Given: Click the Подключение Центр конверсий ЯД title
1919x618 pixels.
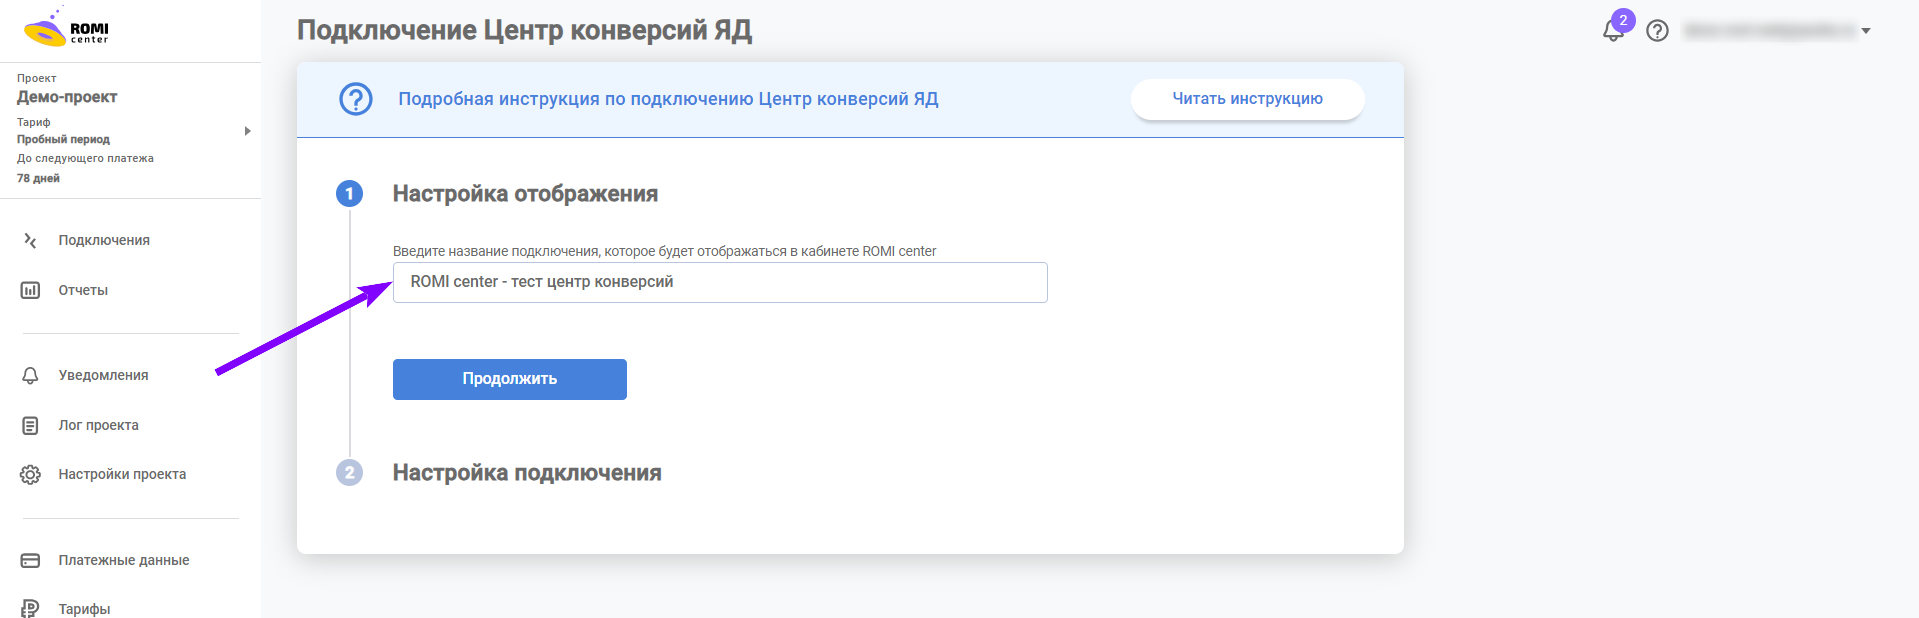Looking at the screenshot, I should (x=524, y=30).
